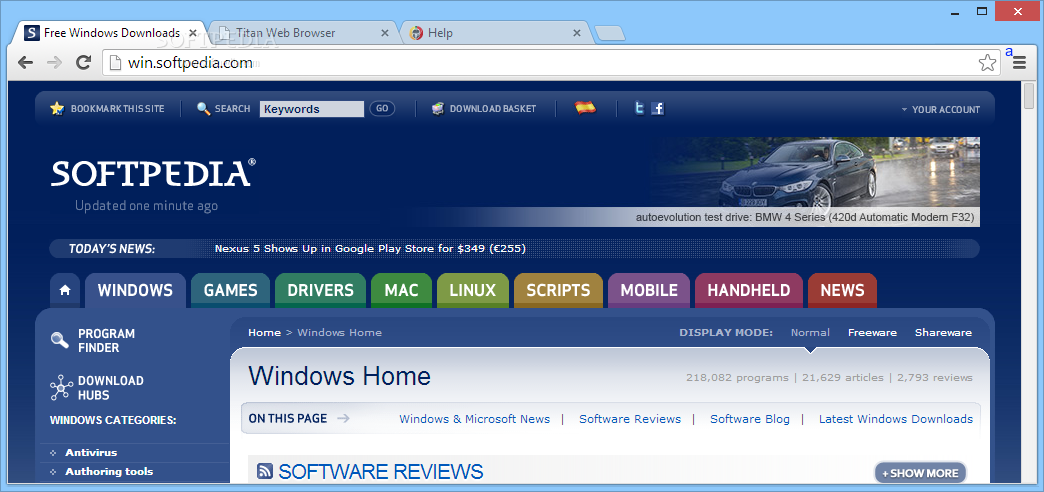
Task: Click the Twitter icon in the top bar
Action: click(639, 109)
